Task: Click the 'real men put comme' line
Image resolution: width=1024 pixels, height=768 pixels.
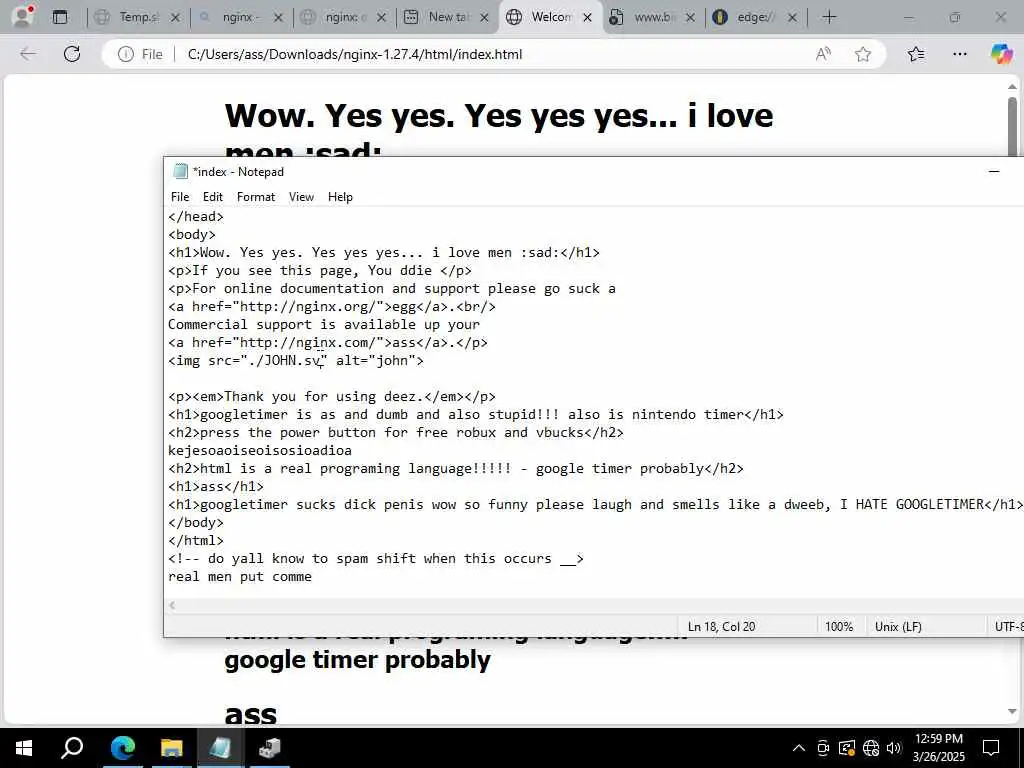Action: pos(240,577)
